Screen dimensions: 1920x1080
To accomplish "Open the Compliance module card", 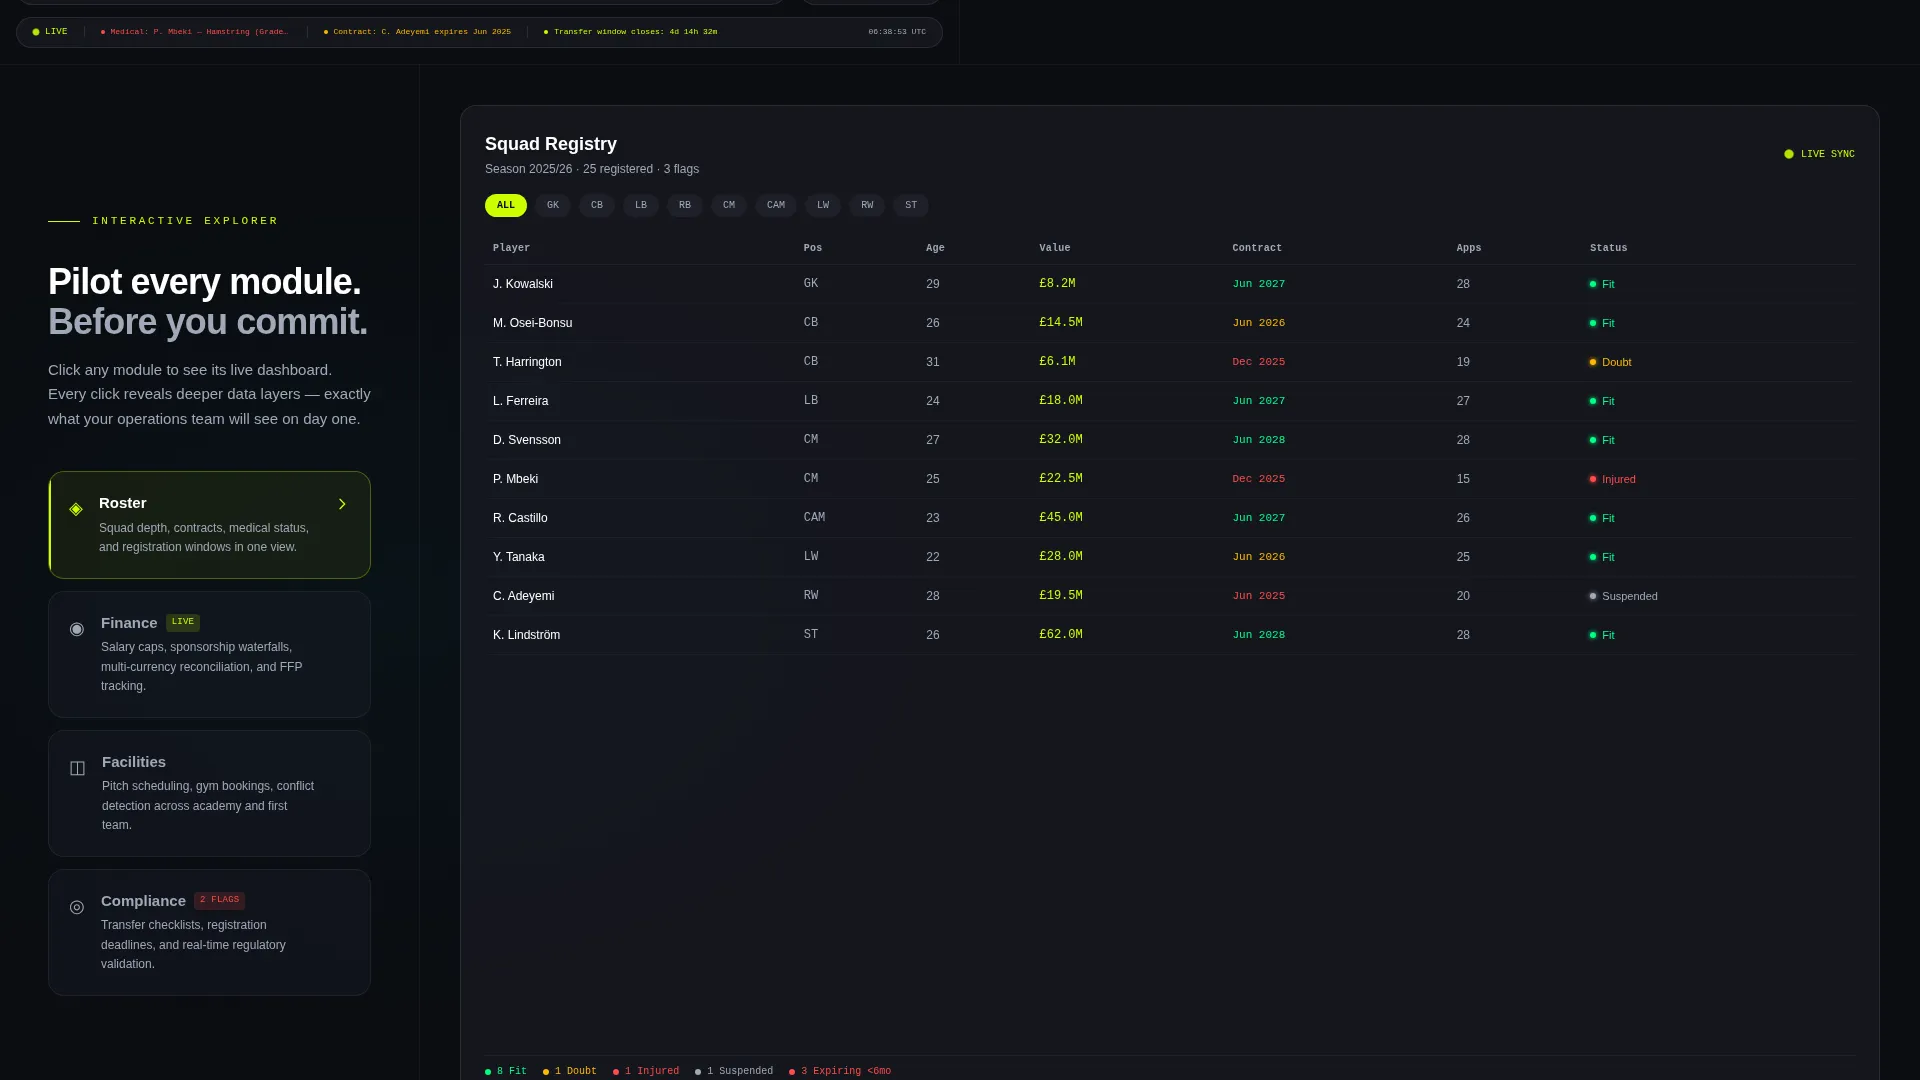I will 209,932.
